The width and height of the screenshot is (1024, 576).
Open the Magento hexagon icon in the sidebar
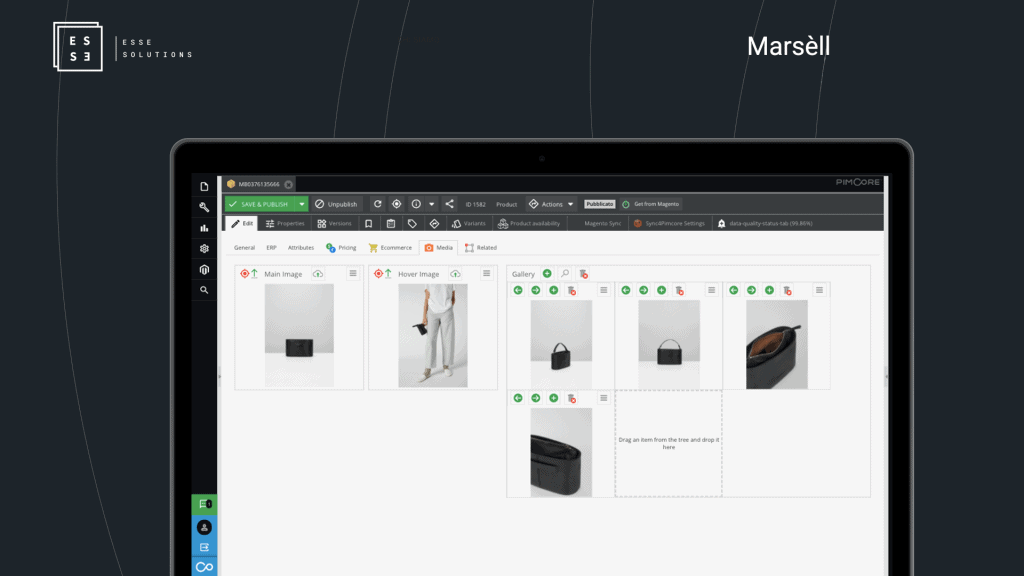click(x=204, y=269)
